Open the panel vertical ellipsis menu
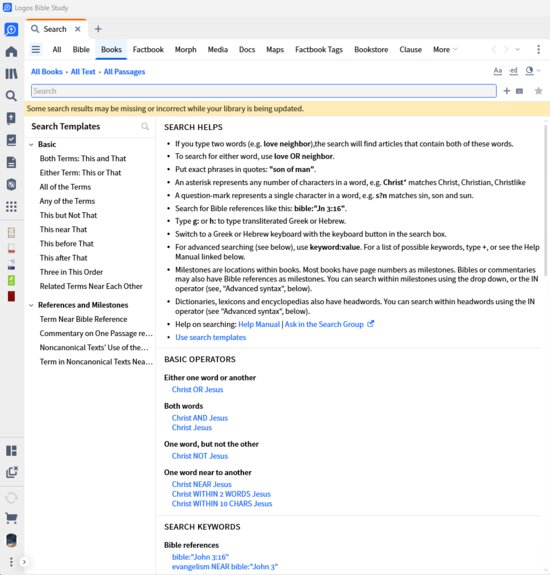 coord(538,49)
